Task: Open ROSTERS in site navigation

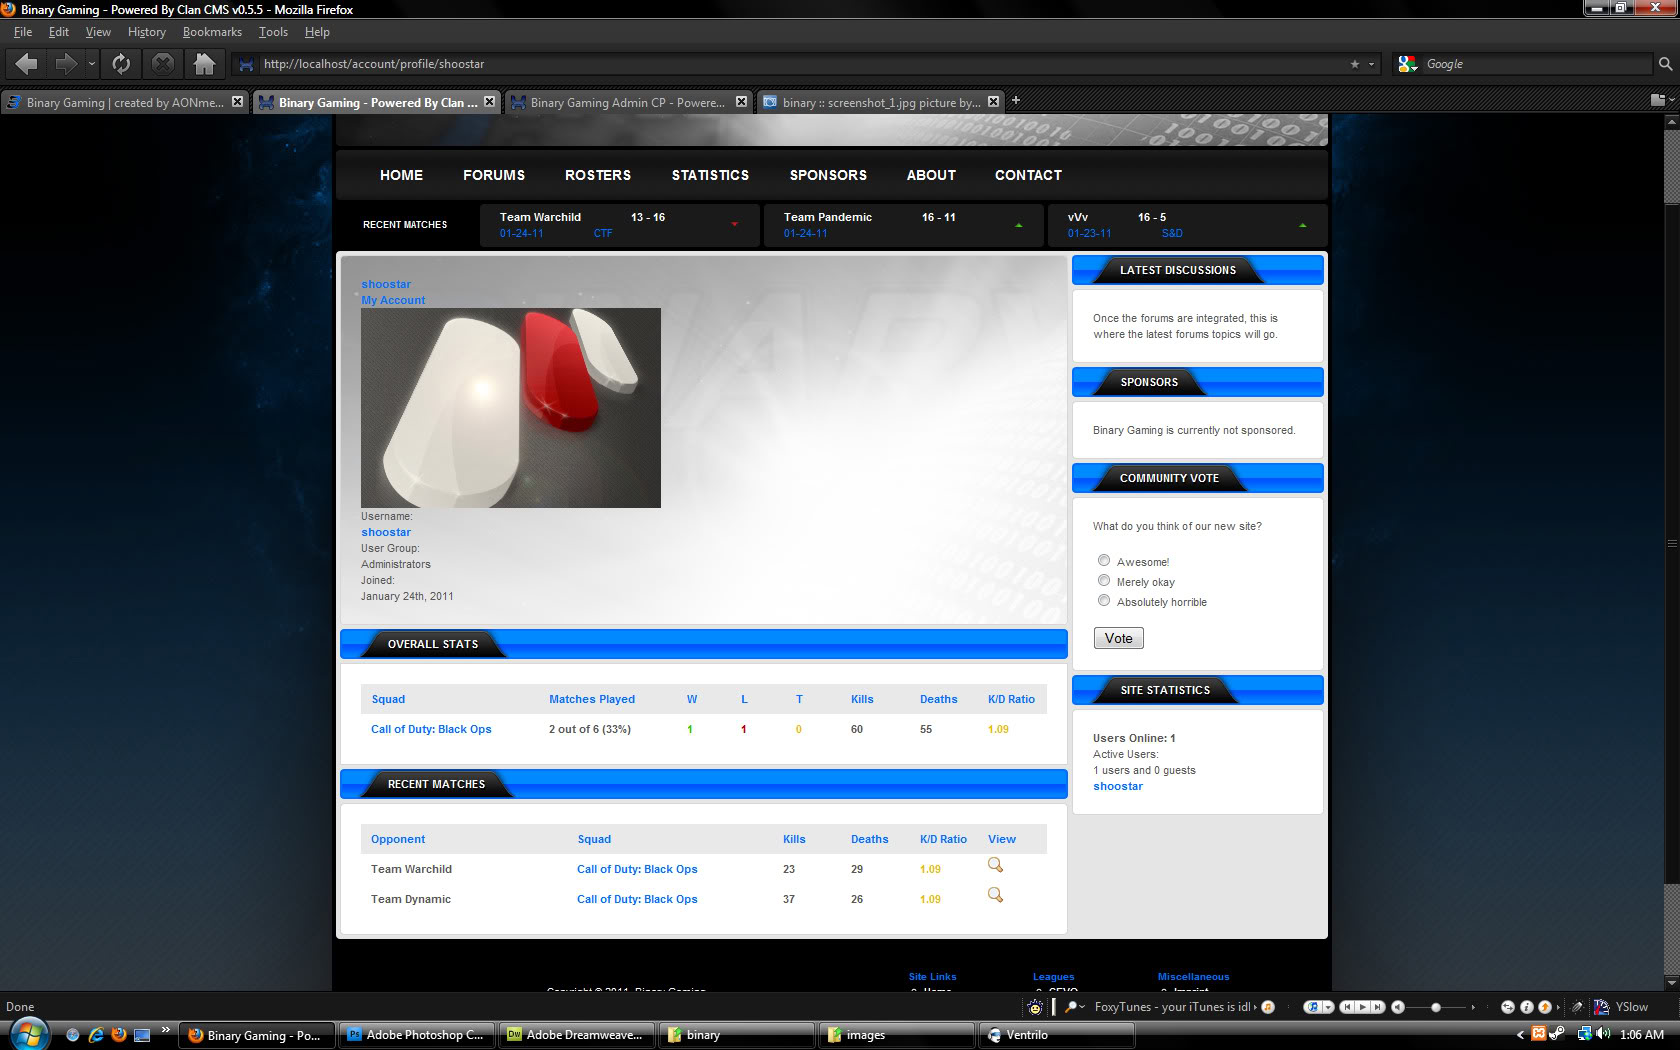Action: click(598, 175)
